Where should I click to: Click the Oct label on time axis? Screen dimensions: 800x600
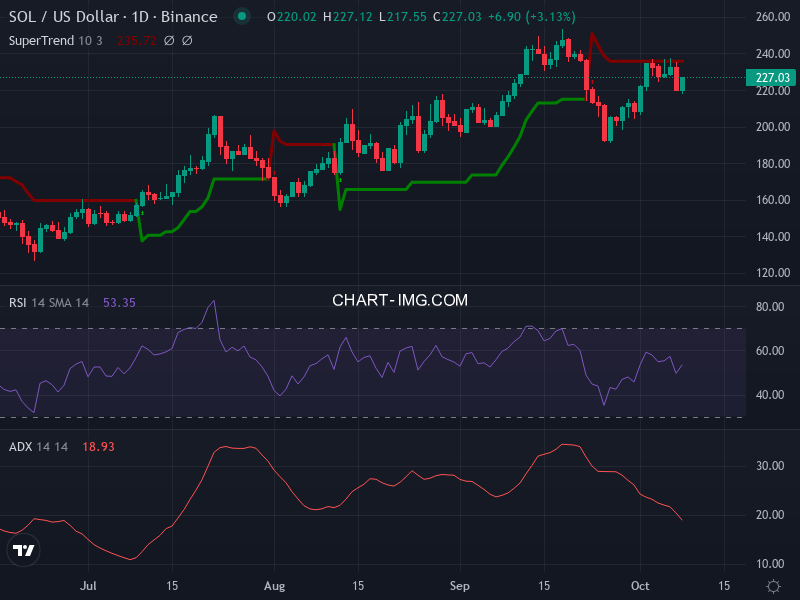pos(640,584)
